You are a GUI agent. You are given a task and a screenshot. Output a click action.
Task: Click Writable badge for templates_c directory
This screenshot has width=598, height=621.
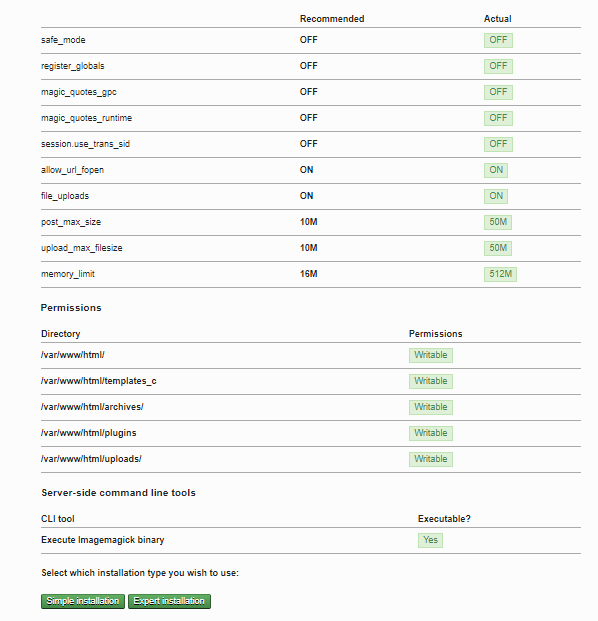(x=431, y=381)
